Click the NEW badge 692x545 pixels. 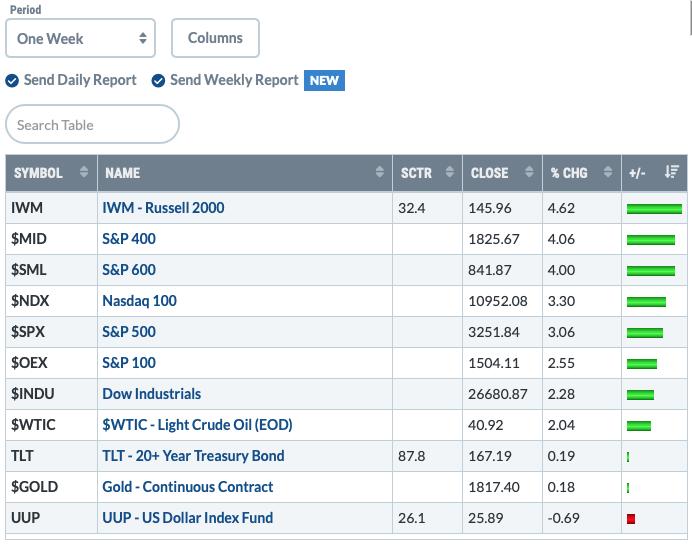click(x=324, y=80)
